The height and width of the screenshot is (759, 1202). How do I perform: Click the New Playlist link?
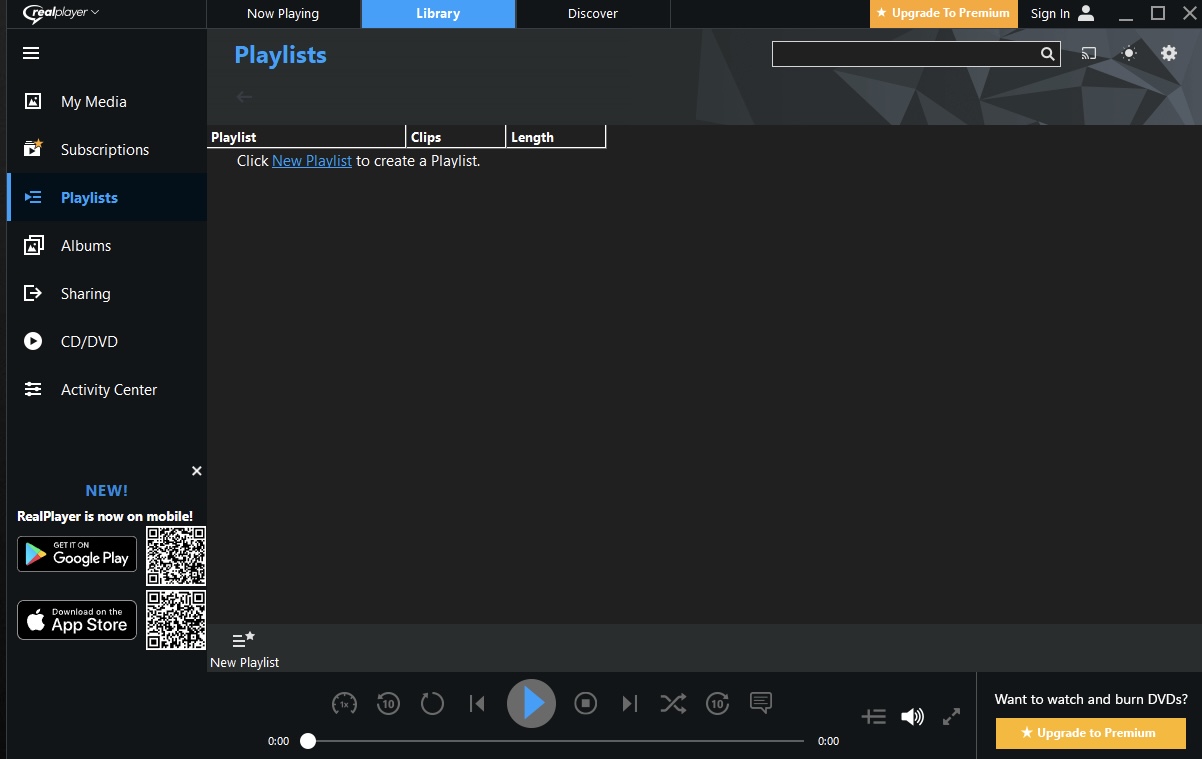[x=311, y=160]
